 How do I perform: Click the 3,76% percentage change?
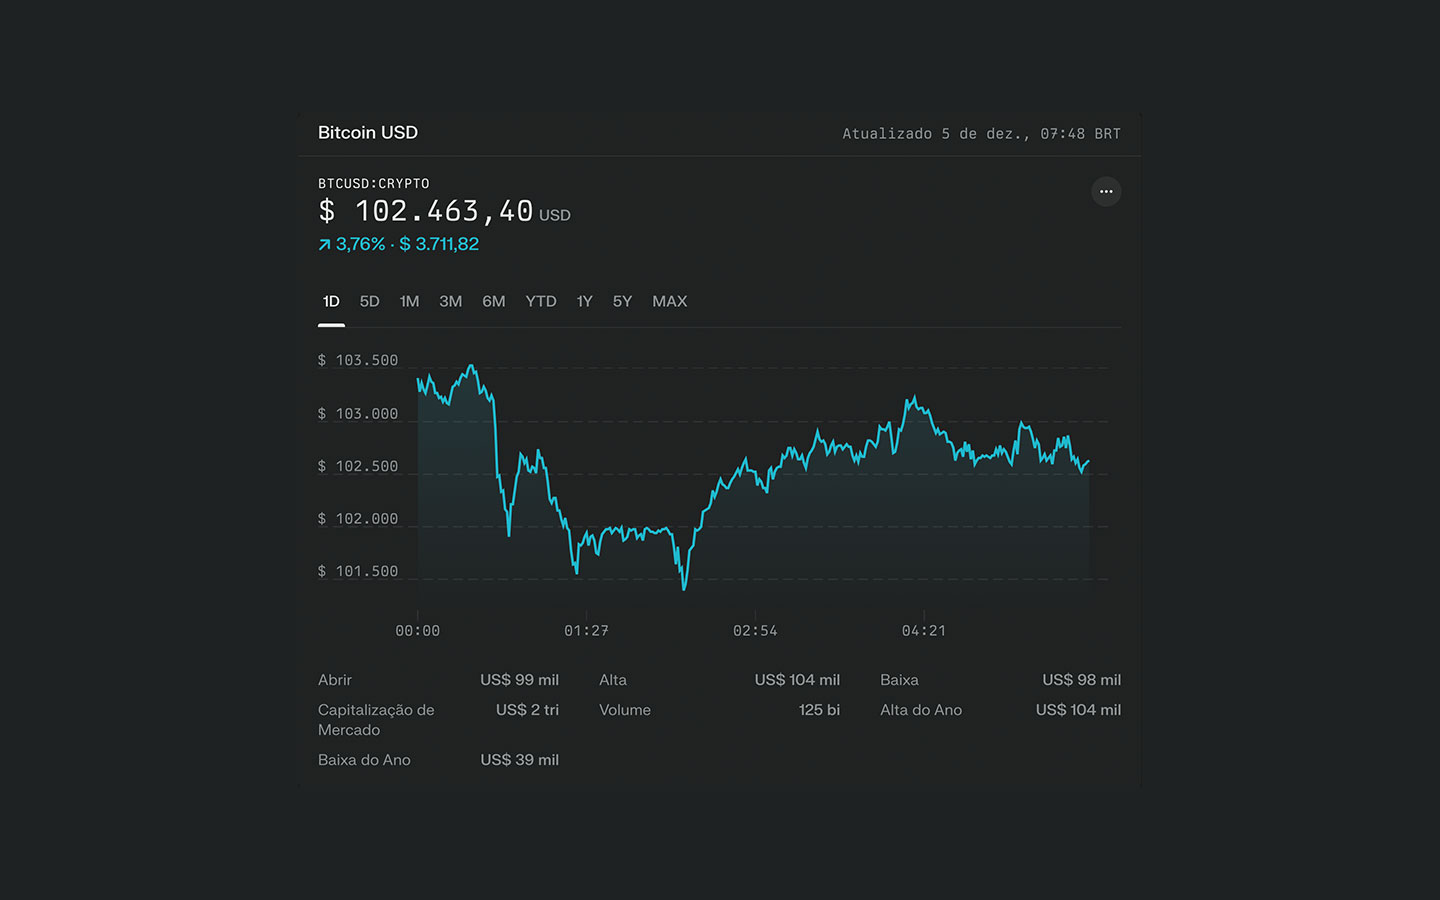coord(360,244)
